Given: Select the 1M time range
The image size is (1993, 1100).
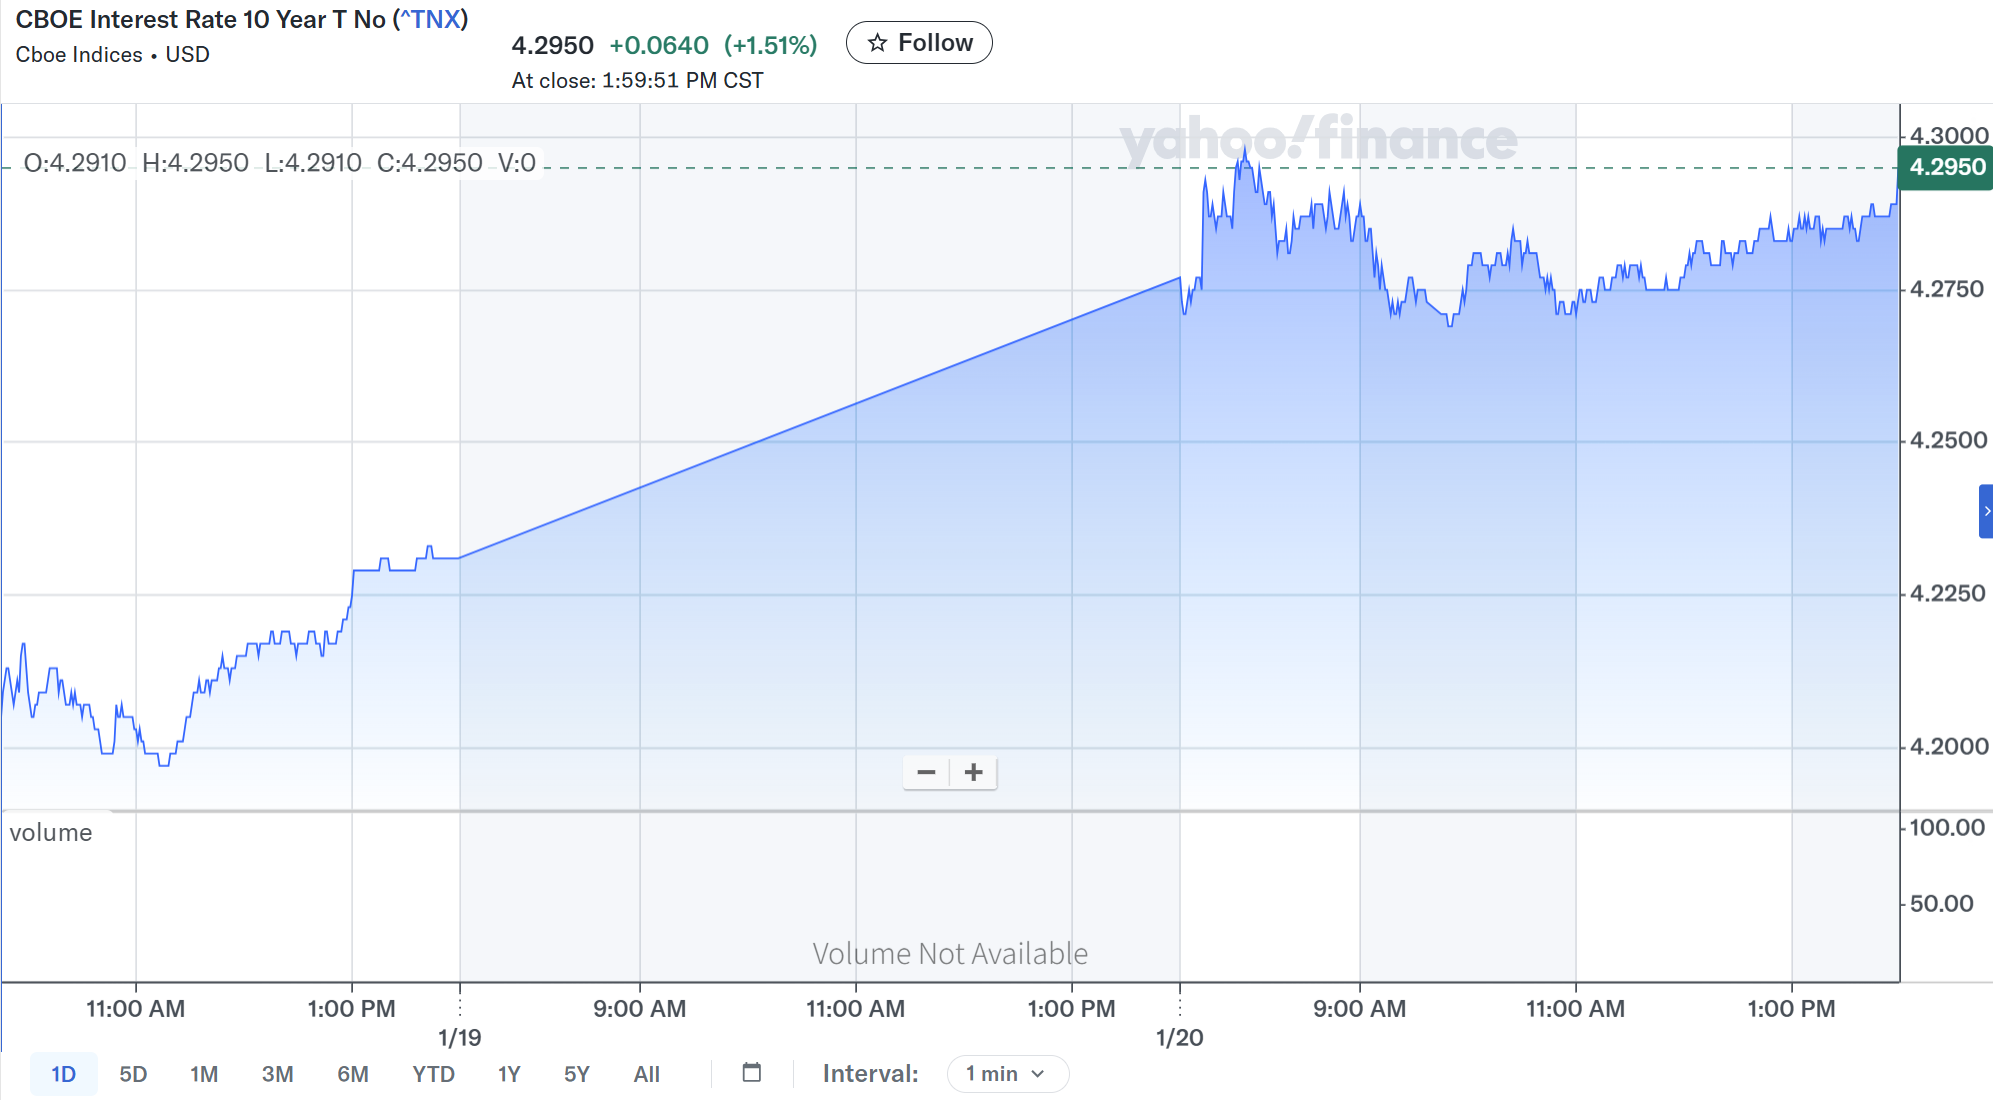Looking at the screenshot, I should click(x=204, y=1074).
